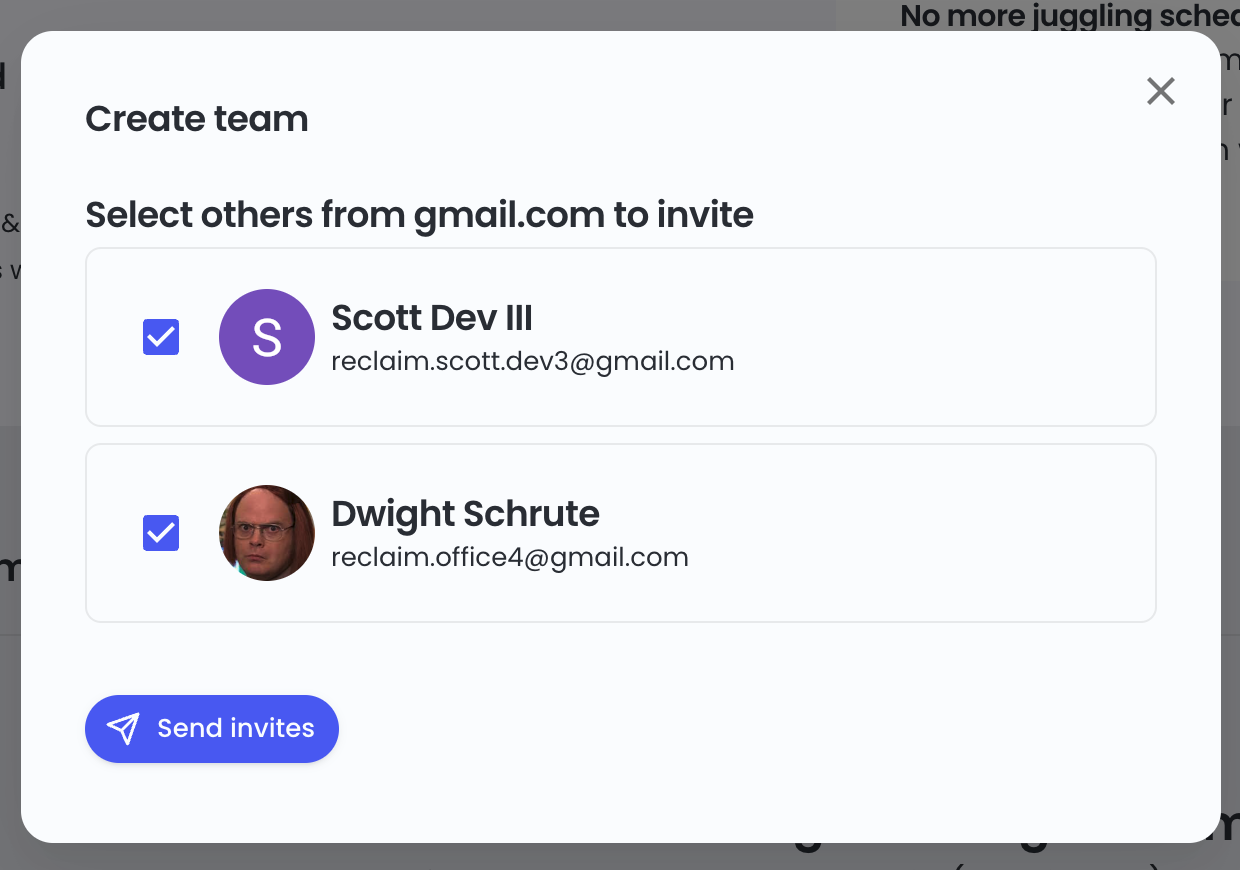This screenshot has height=870, width=1240.
Task: Click Dwight Schrute's profile photo
Action: point(267,533)
